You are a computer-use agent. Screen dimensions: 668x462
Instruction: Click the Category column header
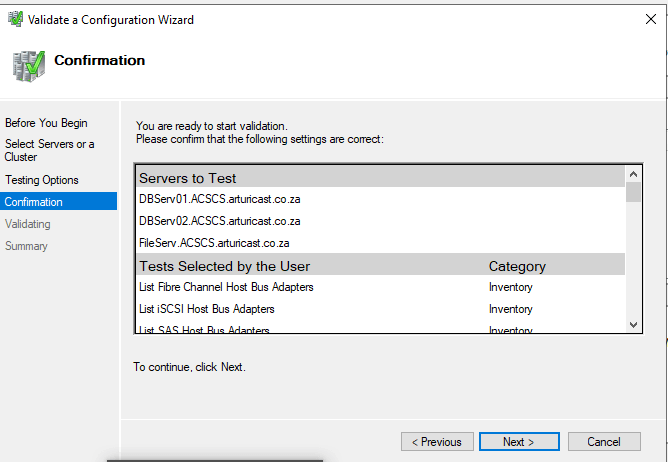point(517,266)
